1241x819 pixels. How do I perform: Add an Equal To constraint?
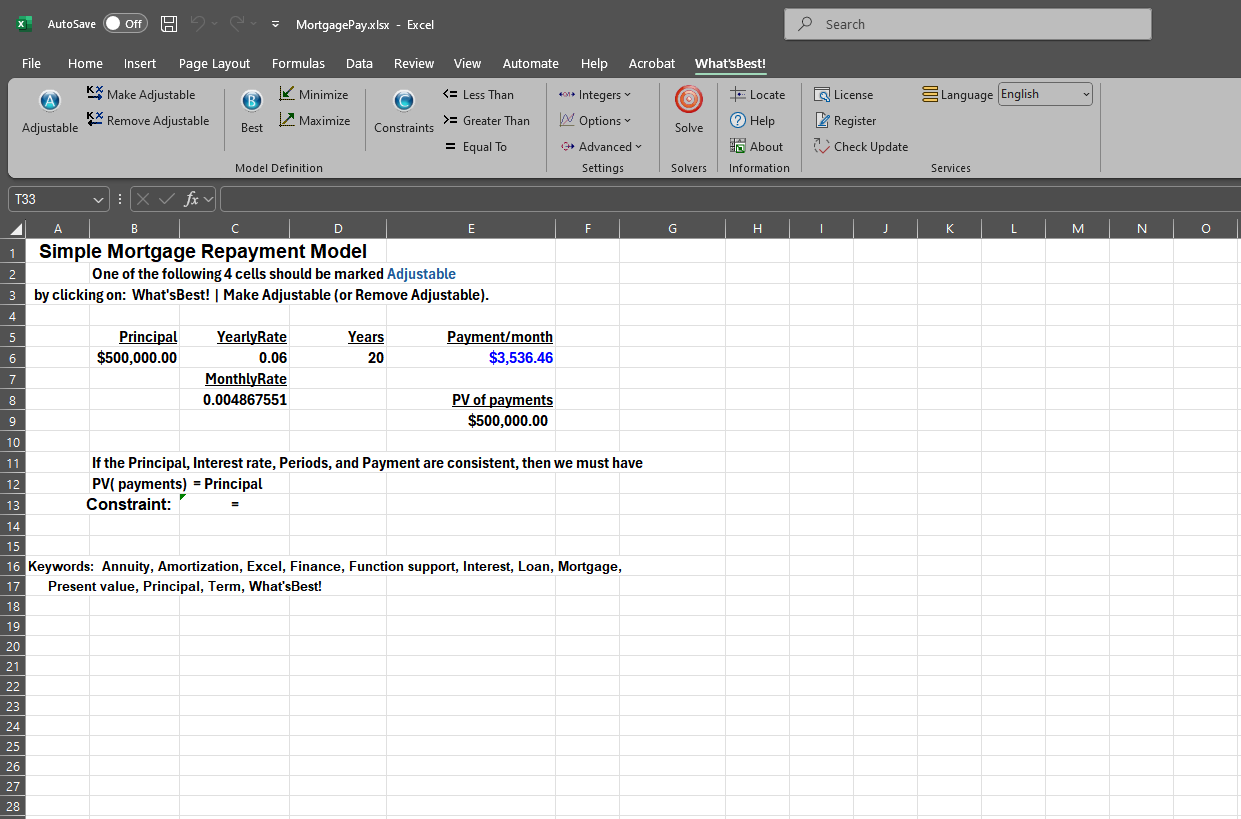pyautogui.click(x=476, y=147)
